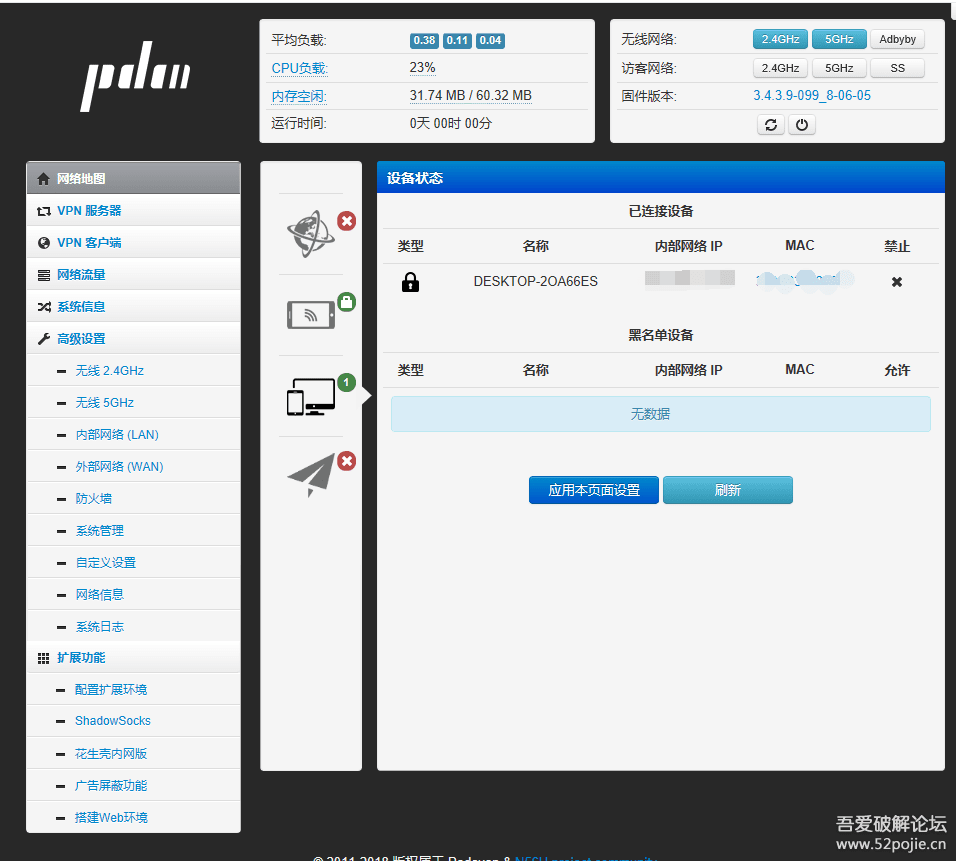
Task: Select the connected client devices icon
Action: point(311,397)
